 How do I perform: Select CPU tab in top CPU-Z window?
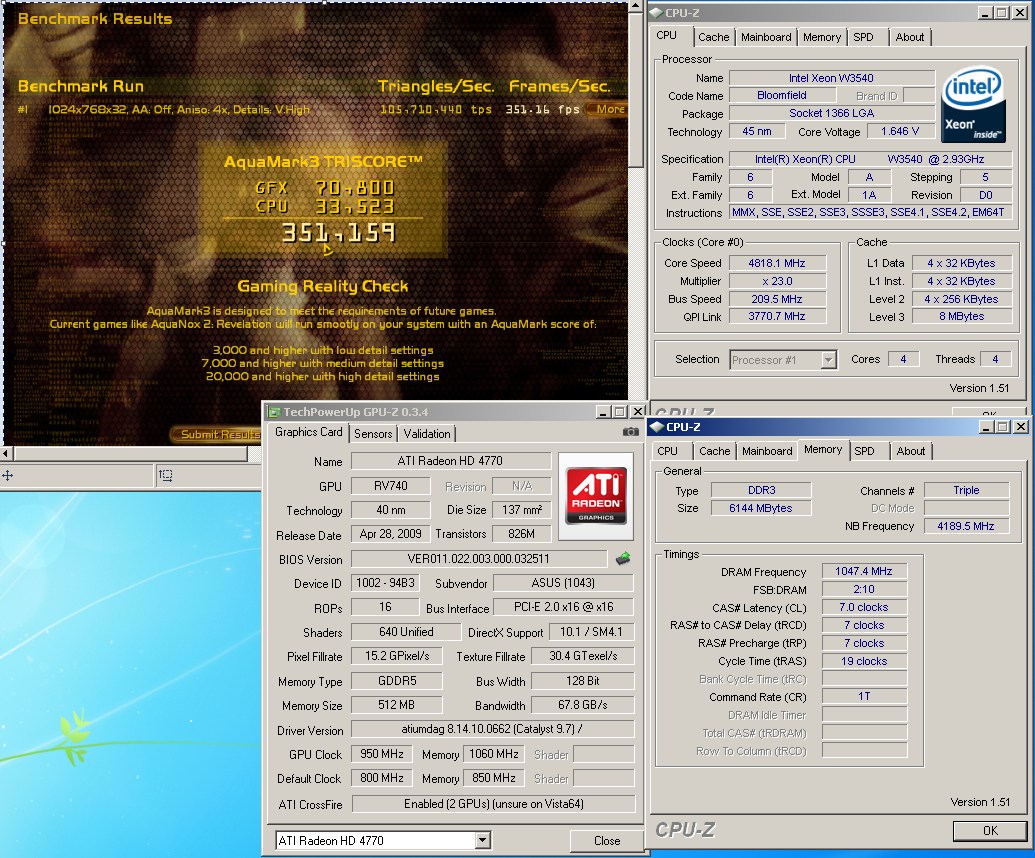tap(667, 36)
